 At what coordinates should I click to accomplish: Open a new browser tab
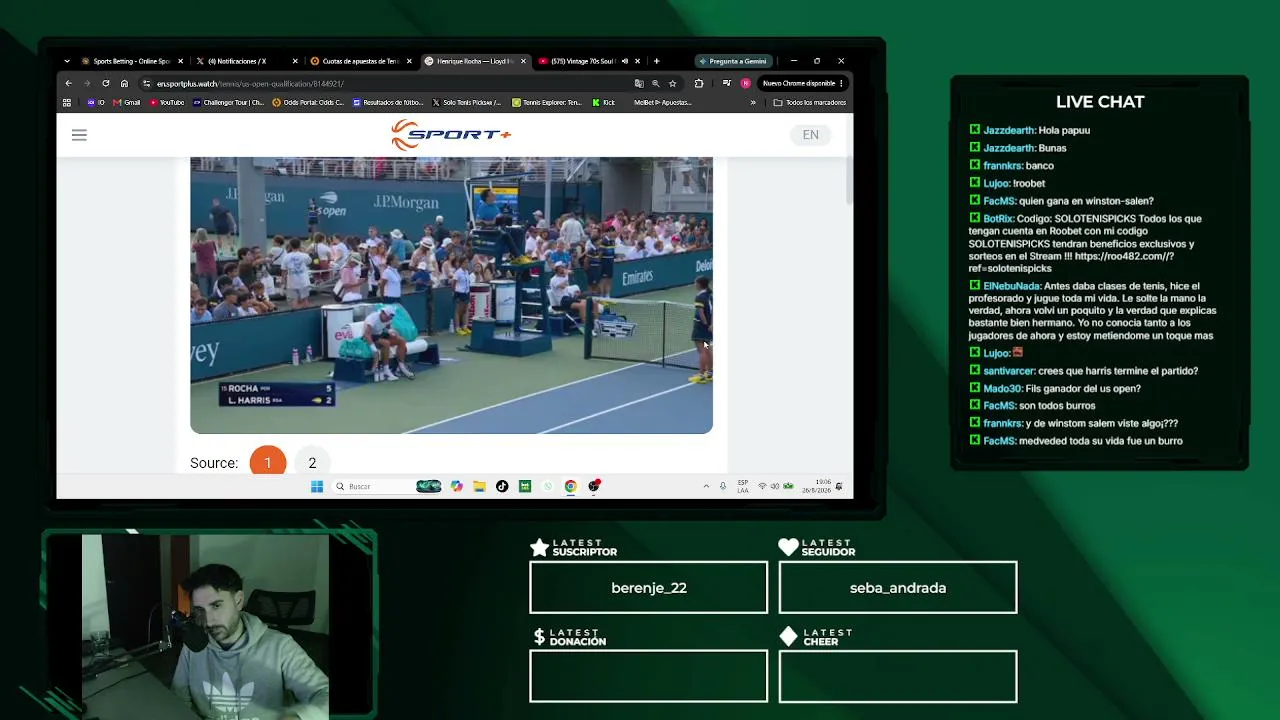(656, 61)
